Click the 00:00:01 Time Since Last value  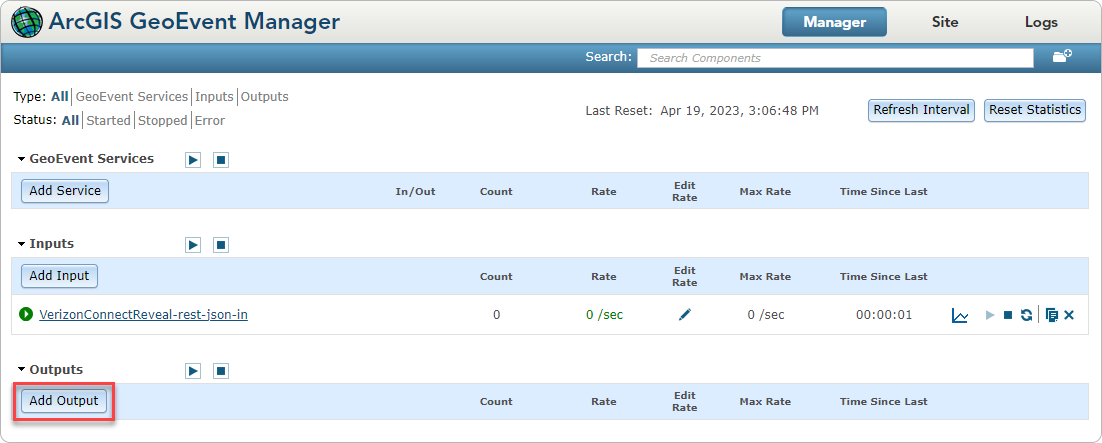pyautogui.click(x=883, y=315)
